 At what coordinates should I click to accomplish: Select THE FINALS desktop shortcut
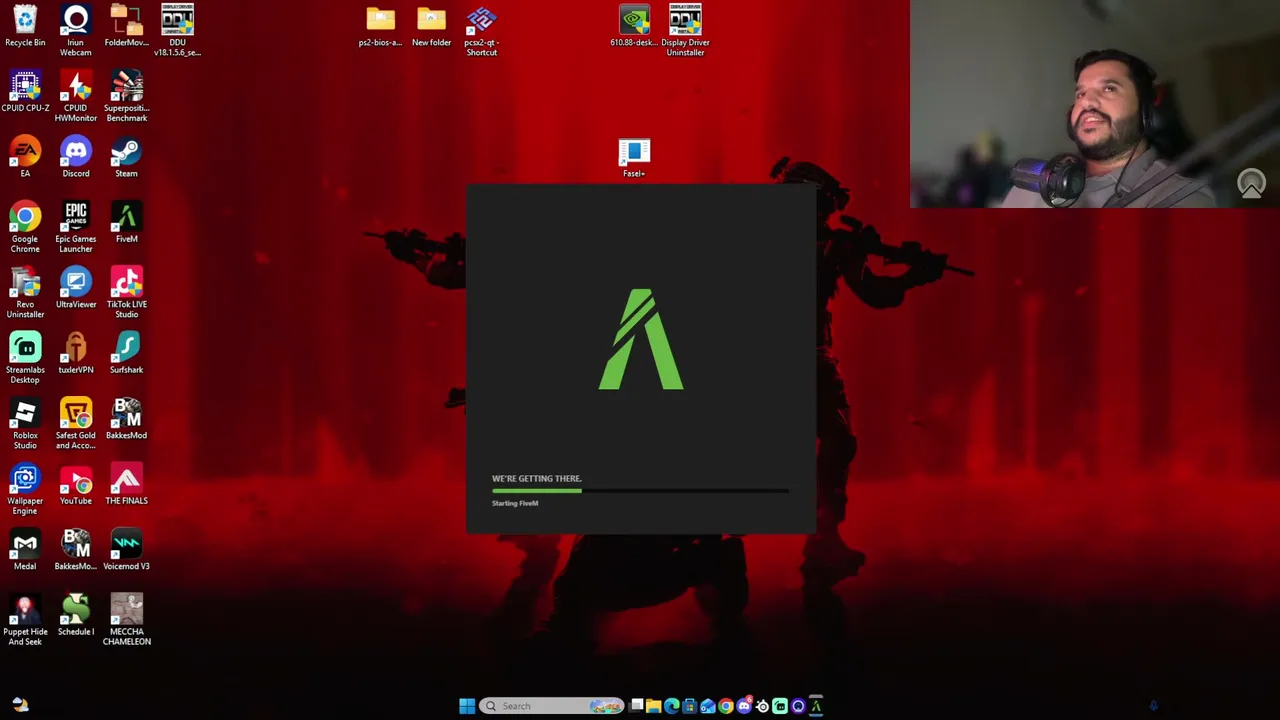[x=126, y=485]
